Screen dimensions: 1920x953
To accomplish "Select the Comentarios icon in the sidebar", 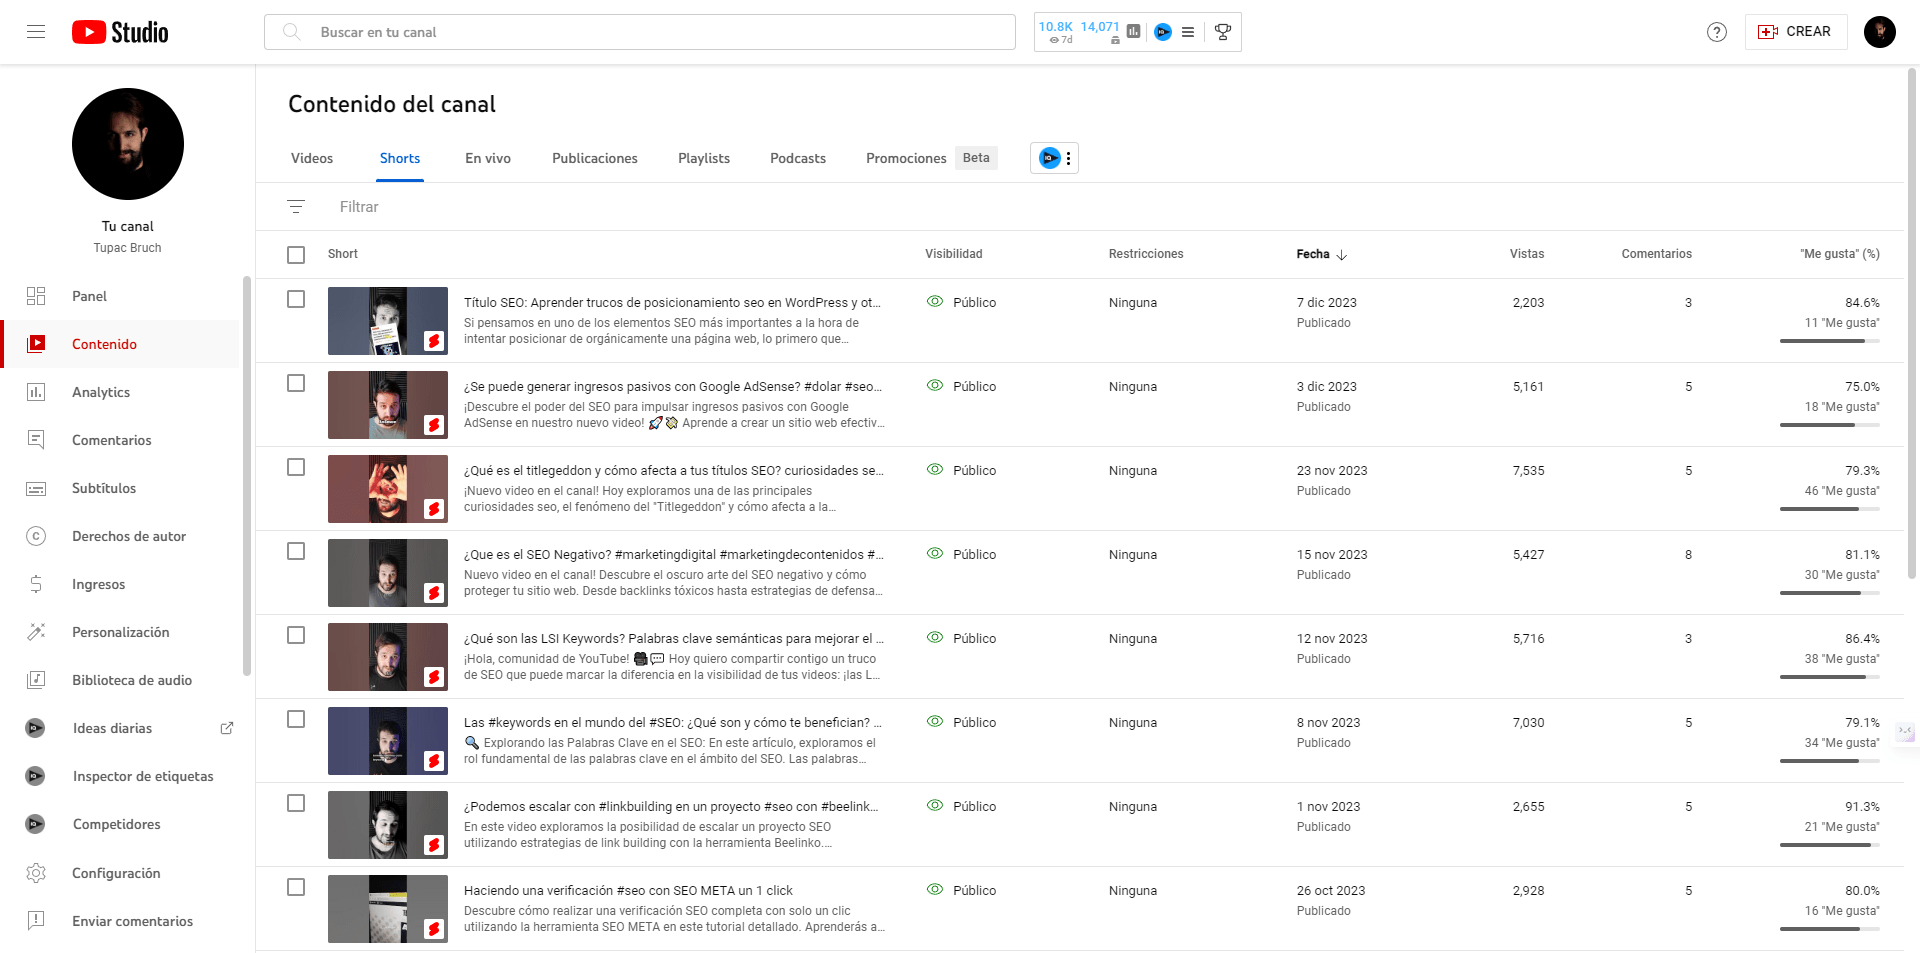I will (37, 440).
